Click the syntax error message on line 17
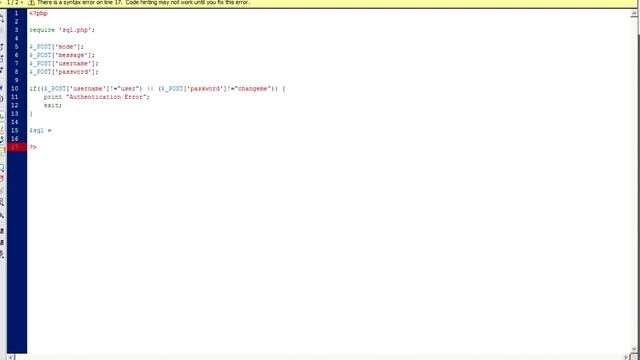 point(143,2)
